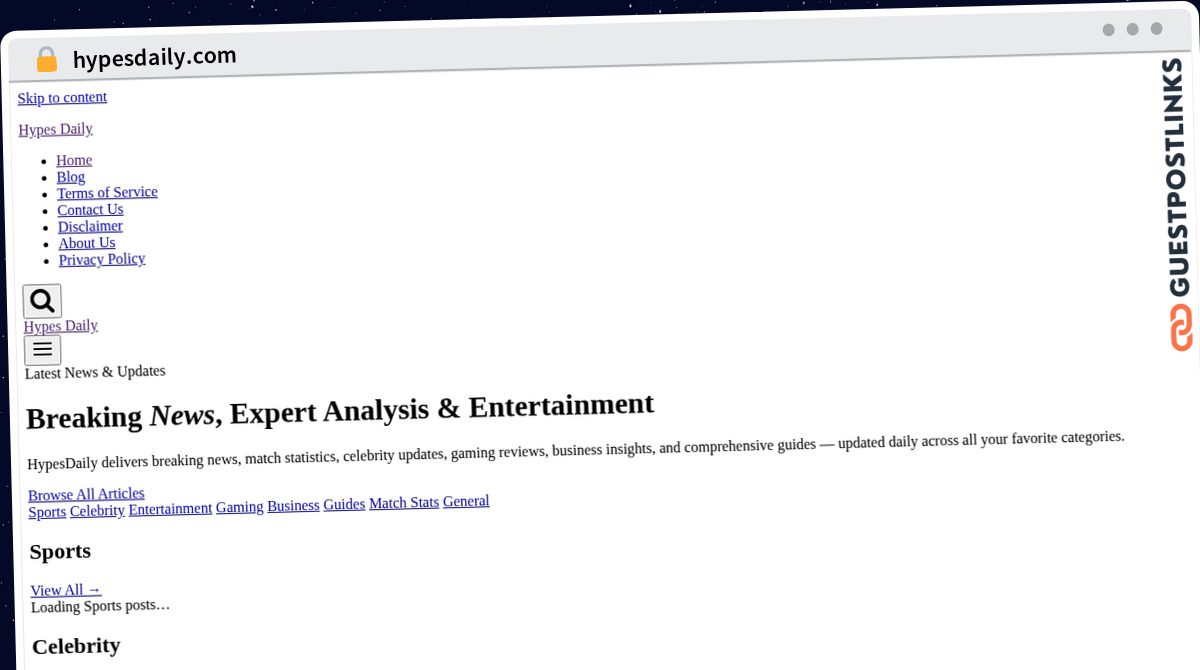
Task: Click the Hypes Daily link under search button
Action: click(61, 326)
